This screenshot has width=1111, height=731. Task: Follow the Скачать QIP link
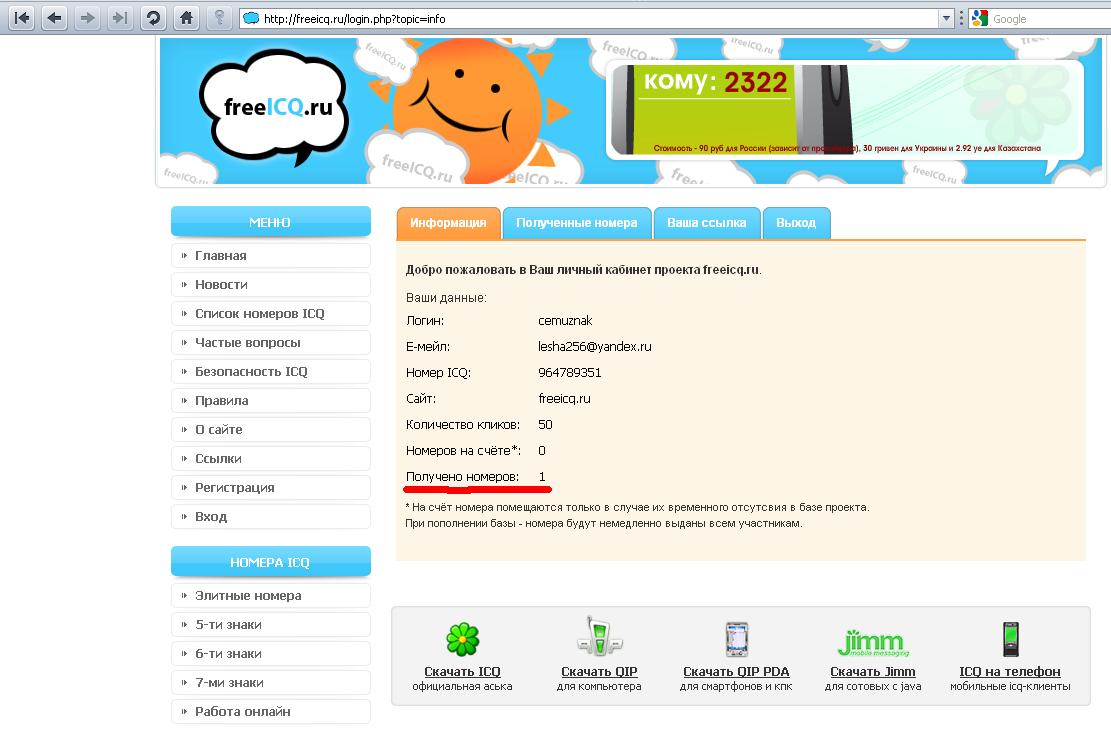click(599, 672)
